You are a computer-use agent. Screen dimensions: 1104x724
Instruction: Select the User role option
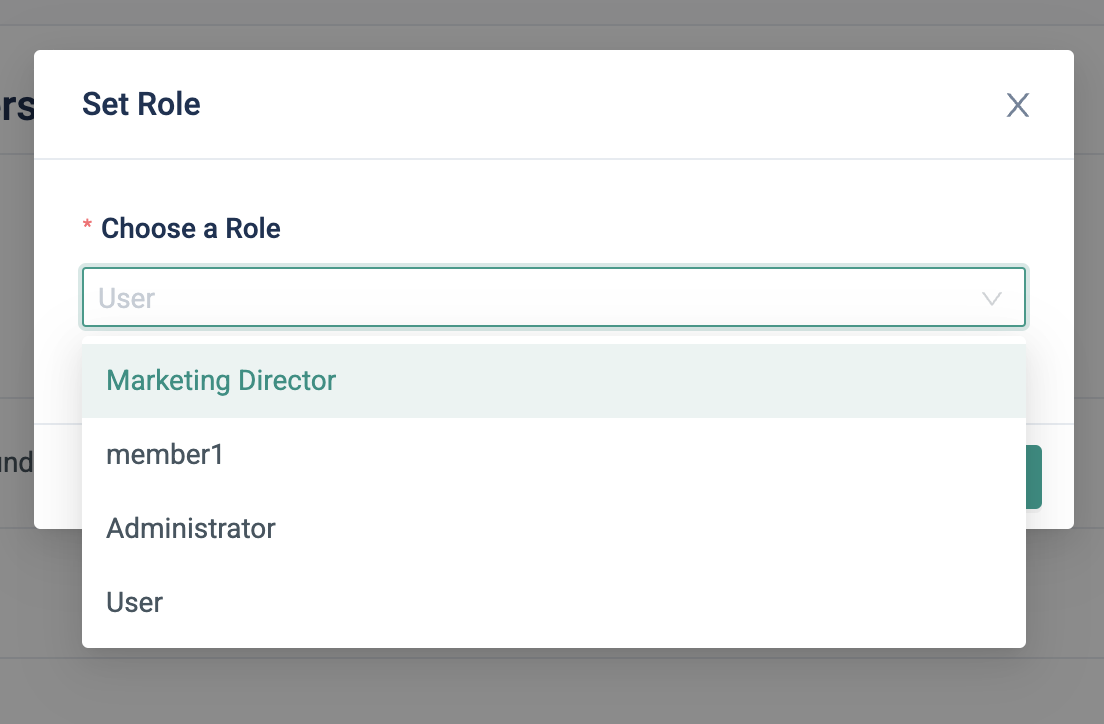click(135, 602)
